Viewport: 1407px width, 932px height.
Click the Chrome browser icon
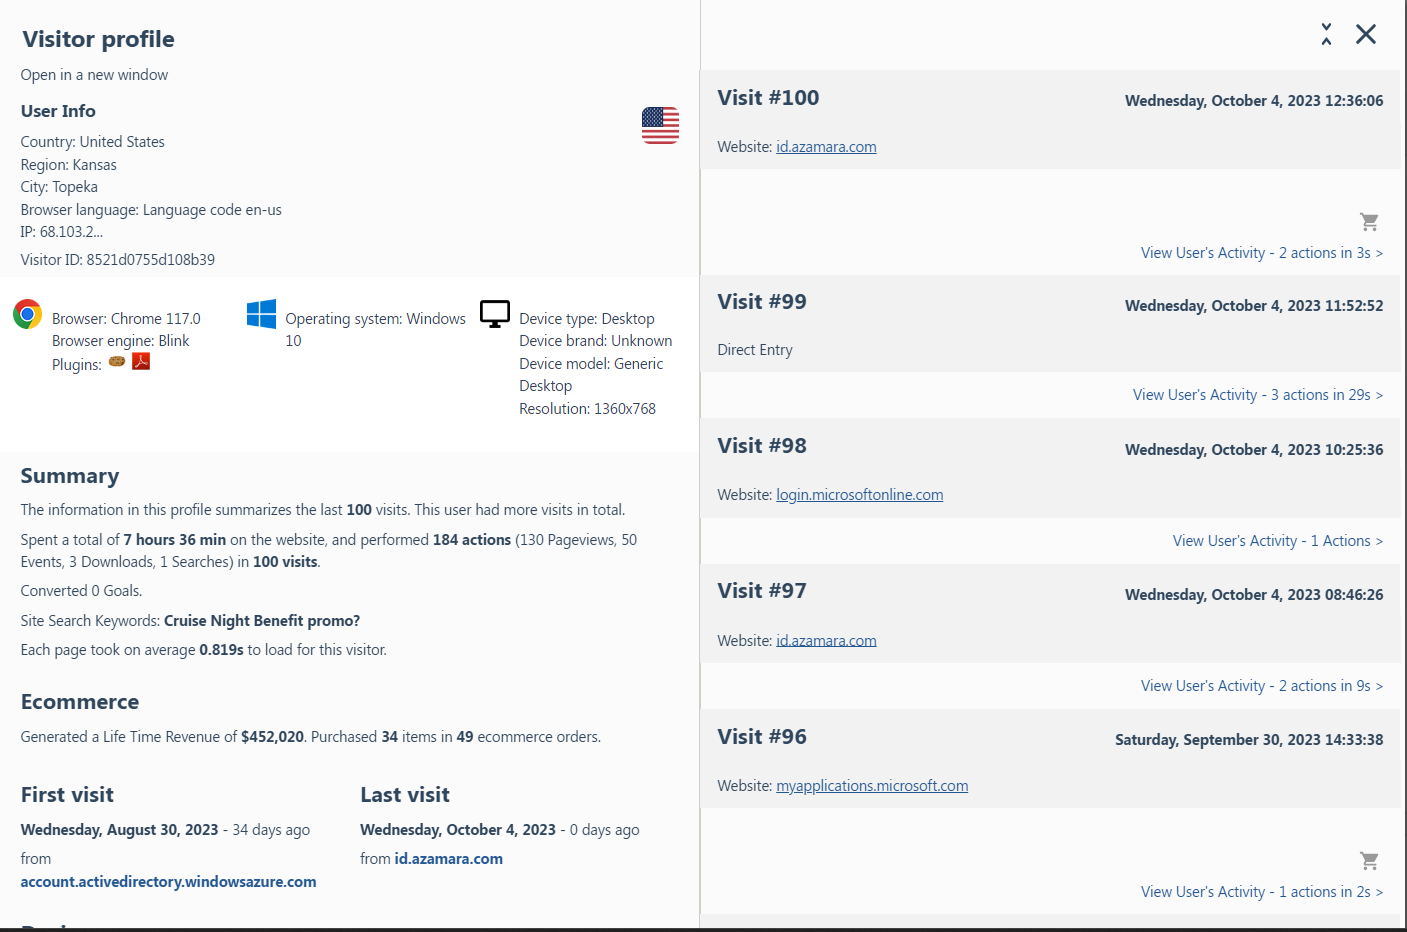pyautogui.click(x=28, y=315)
